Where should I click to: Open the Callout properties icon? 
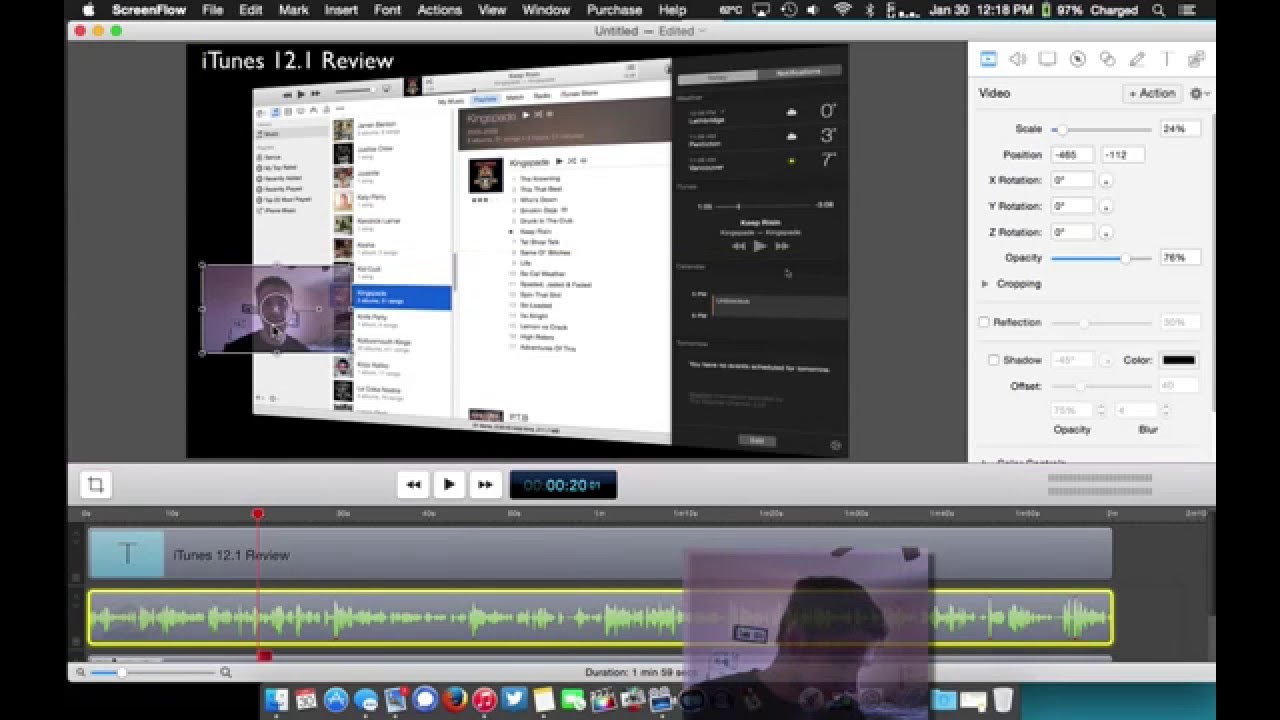pos(1077,59)
